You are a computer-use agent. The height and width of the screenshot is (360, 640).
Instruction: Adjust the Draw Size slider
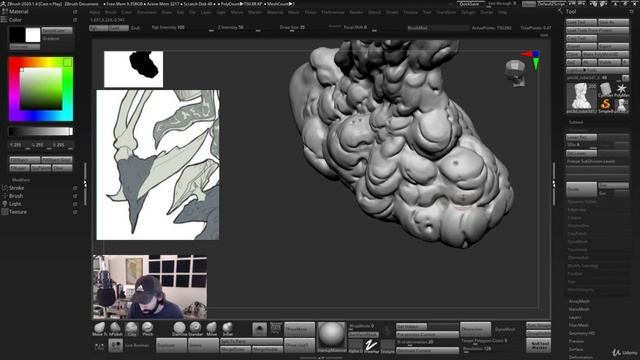click(x=302, y=28)
